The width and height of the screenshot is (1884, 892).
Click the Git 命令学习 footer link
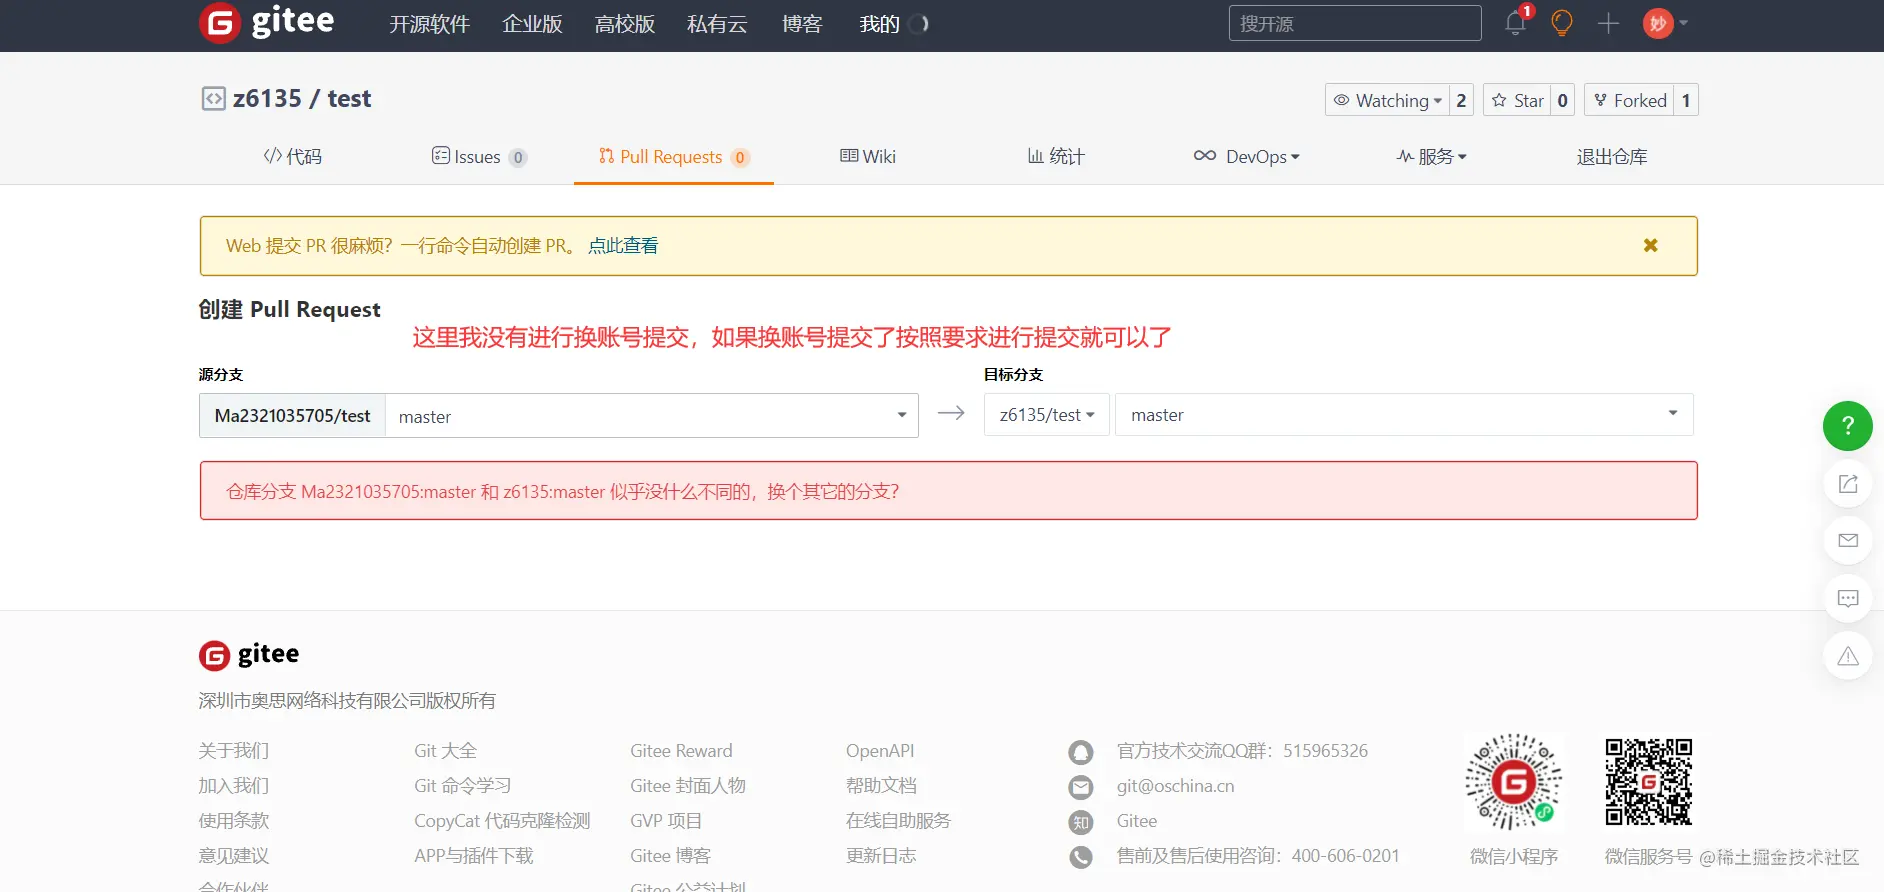coord(463,786)
